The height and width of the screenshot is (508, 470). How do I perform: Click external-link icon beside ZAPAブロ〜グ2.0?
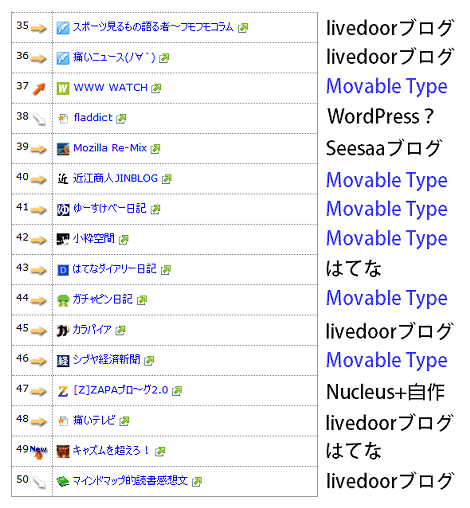point(177,391)
